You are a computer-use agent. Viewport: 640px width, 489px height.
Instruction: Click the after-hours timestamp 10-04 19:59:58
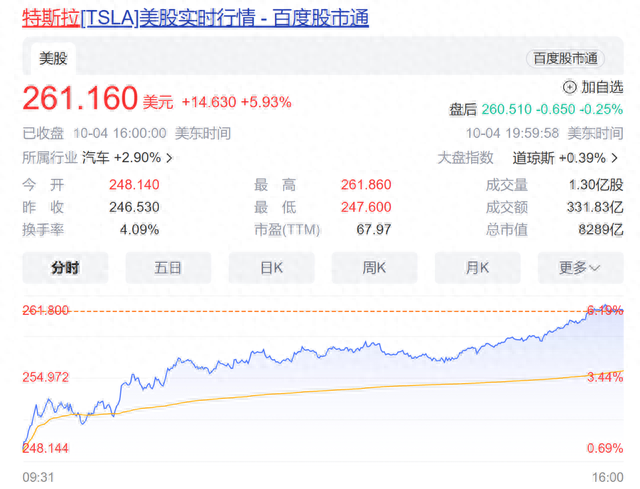tap(512, 133)
